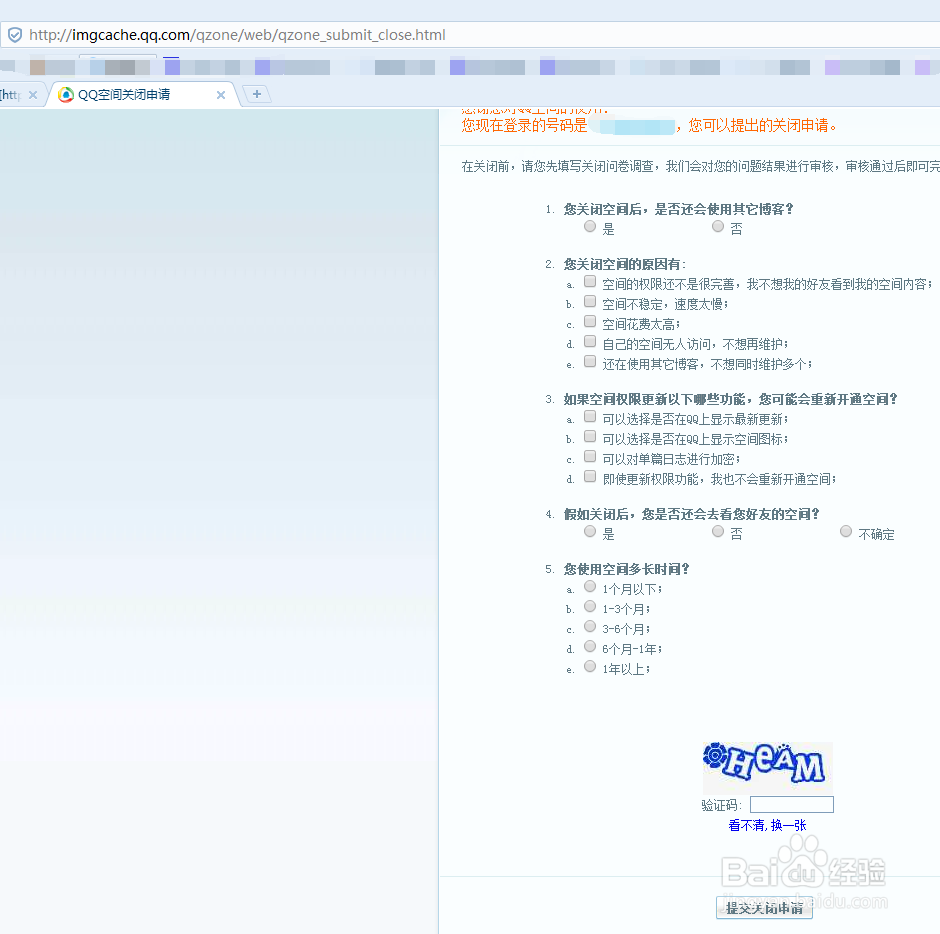
Task: Select 3-6个月 usage duration
Action: point(590,626)
